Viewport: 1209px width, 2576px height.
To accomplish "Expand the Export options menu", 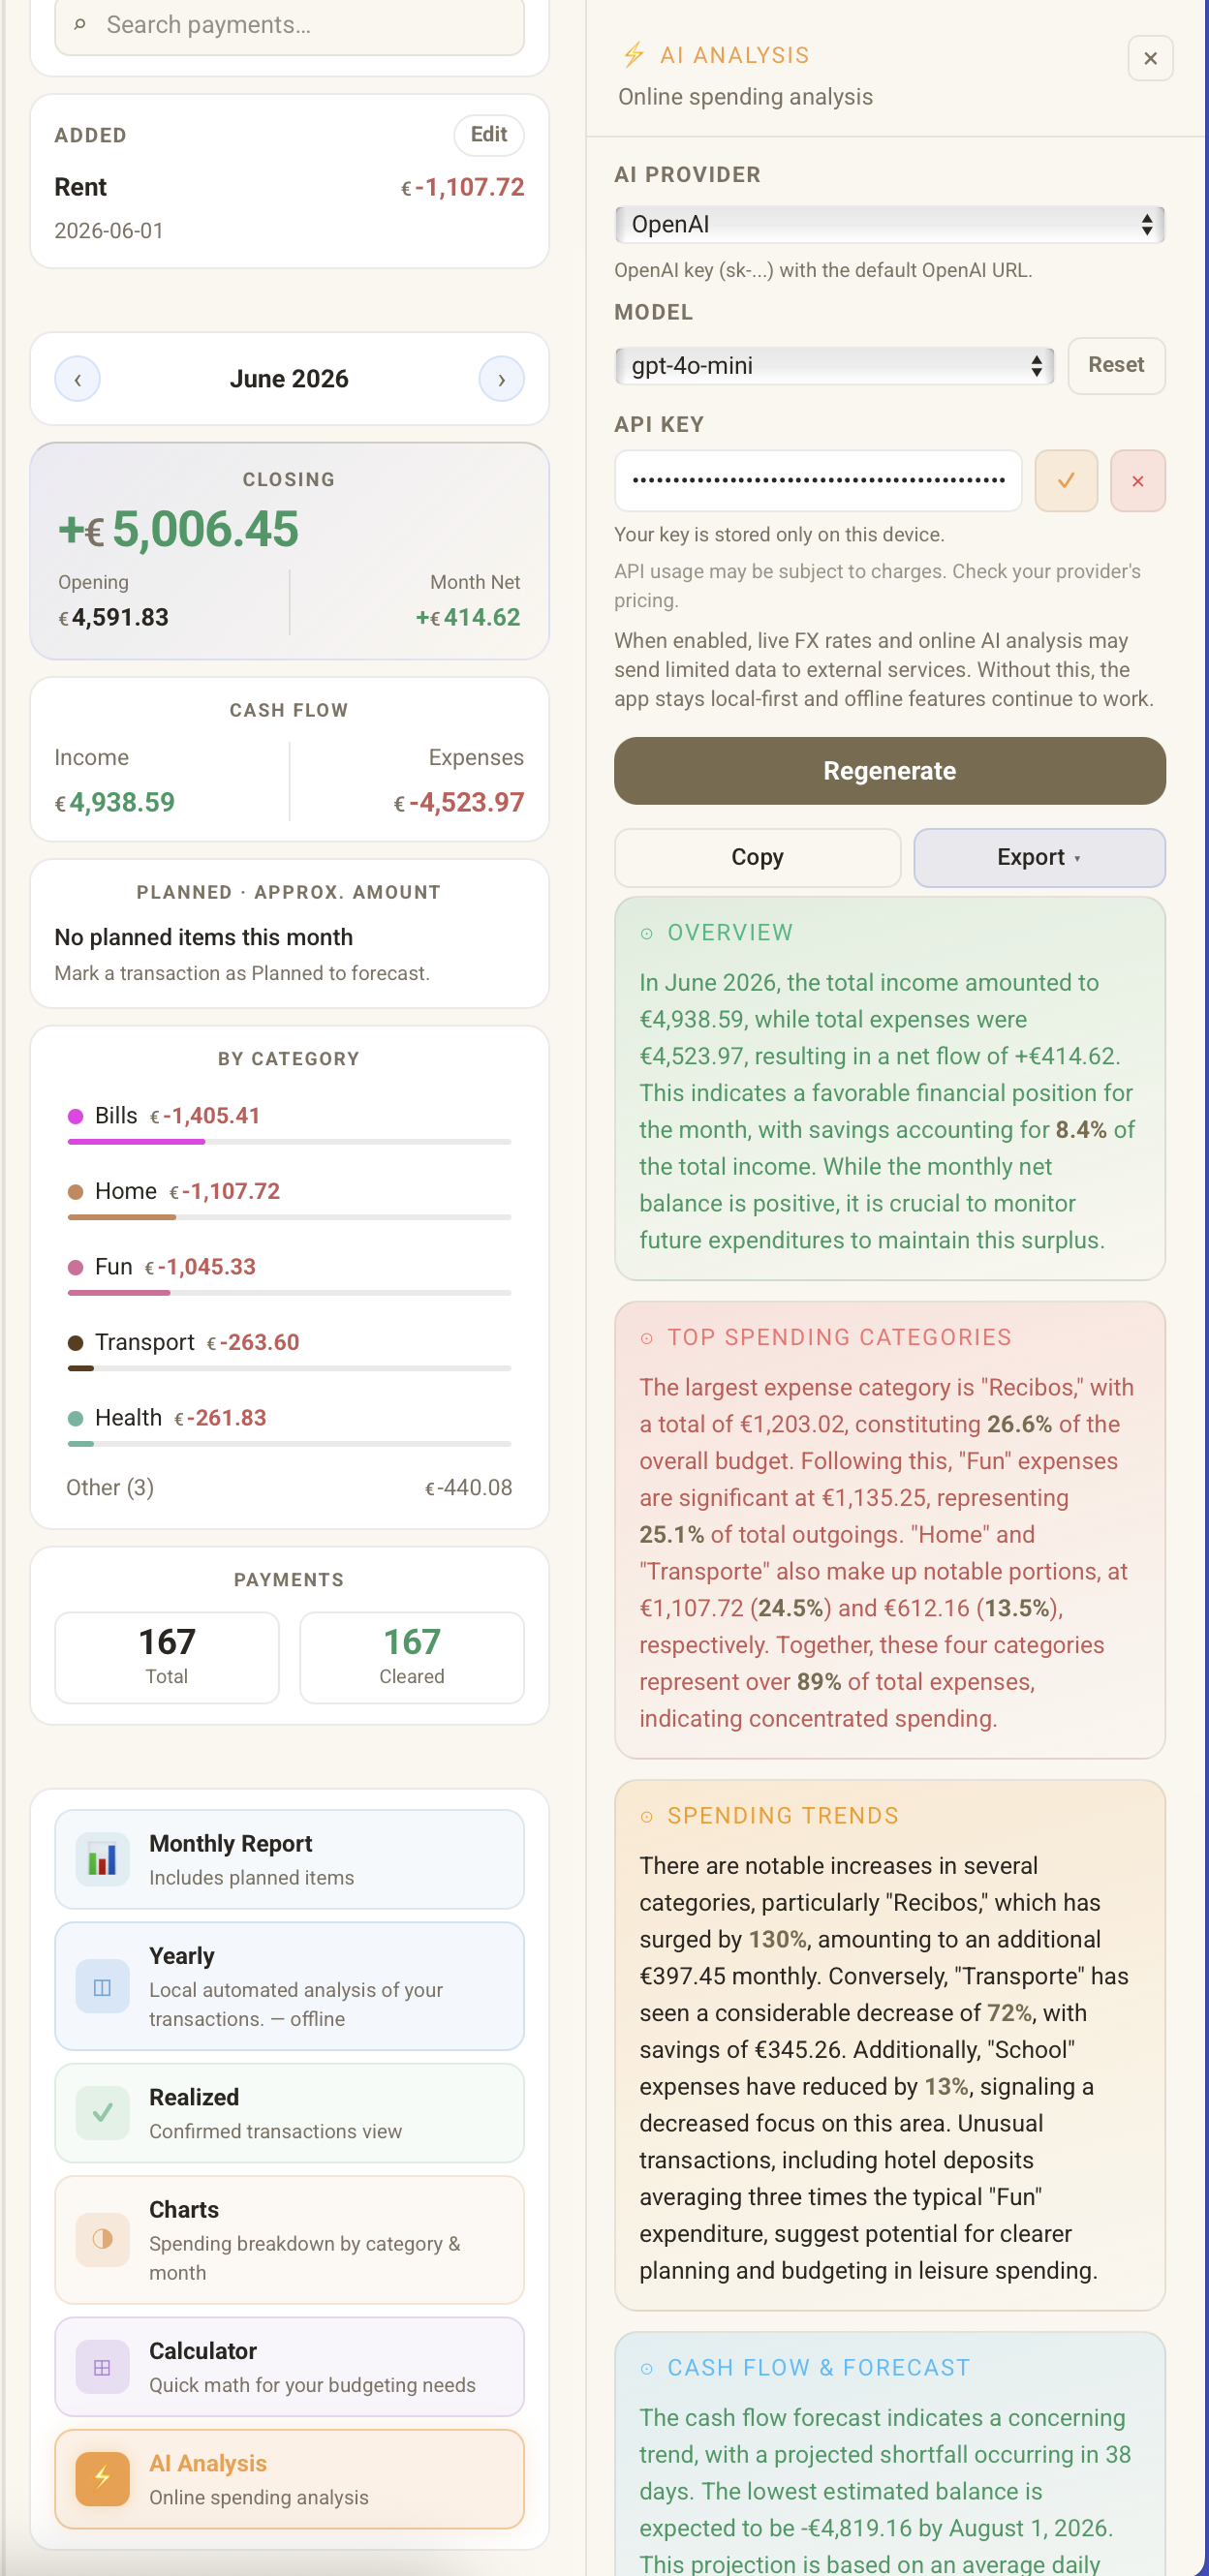I will pyautogui.click(x=1039, y=857).
